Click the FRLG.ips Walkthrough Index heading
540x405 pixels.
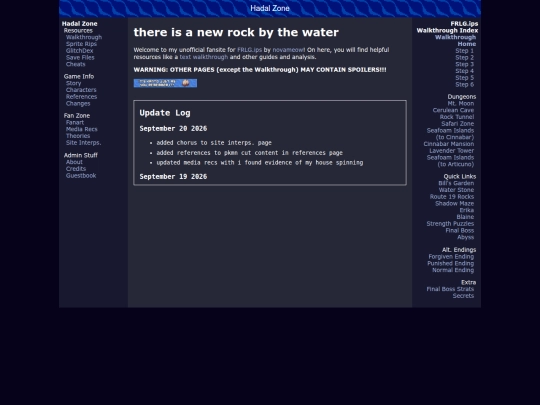447,27
